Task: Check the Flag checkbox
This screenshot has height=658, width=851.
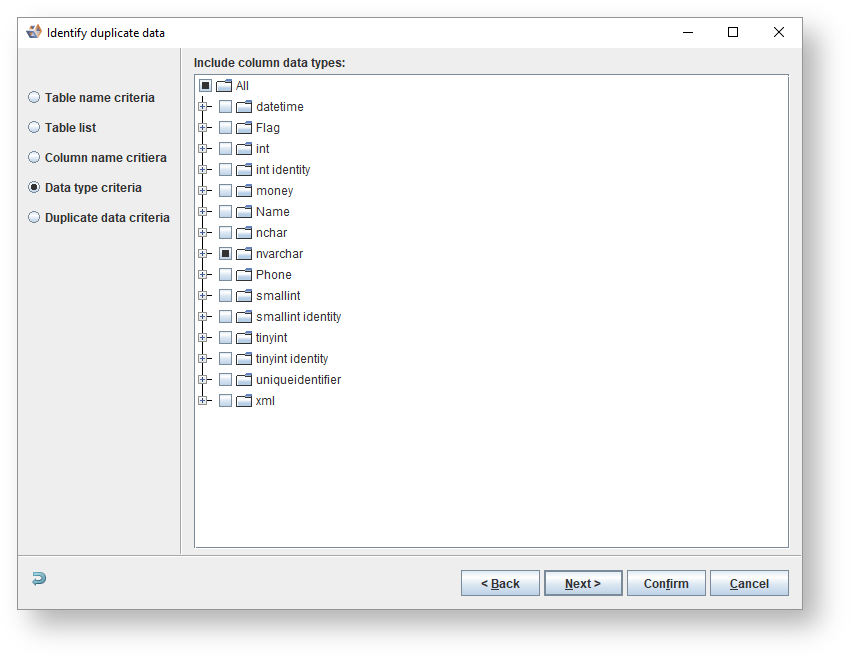Action: [225, 128]
